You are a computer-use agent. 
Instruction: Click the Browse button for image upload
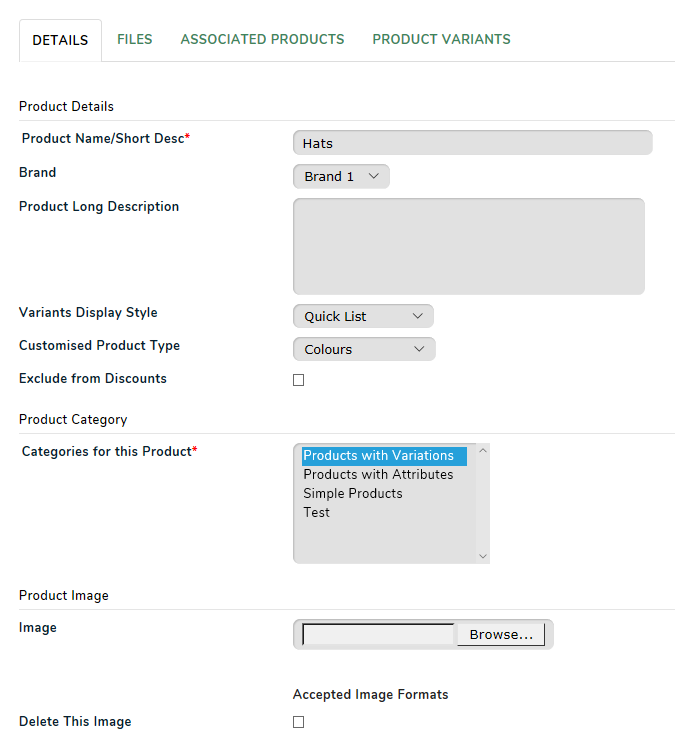[501, 634]
